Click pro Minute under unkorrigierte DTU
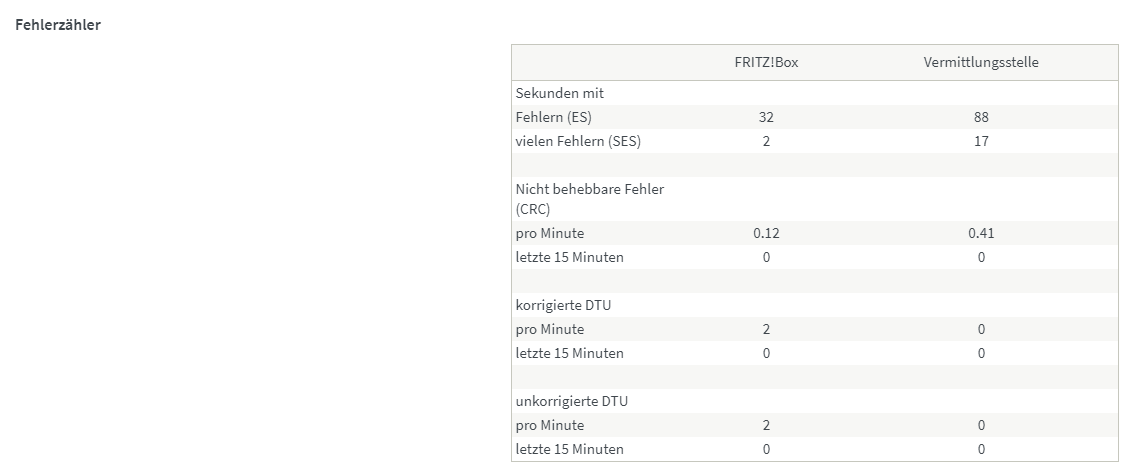The width and height of the screenshot is (1136, 468). pyautogui.click(x=550, y=425)
